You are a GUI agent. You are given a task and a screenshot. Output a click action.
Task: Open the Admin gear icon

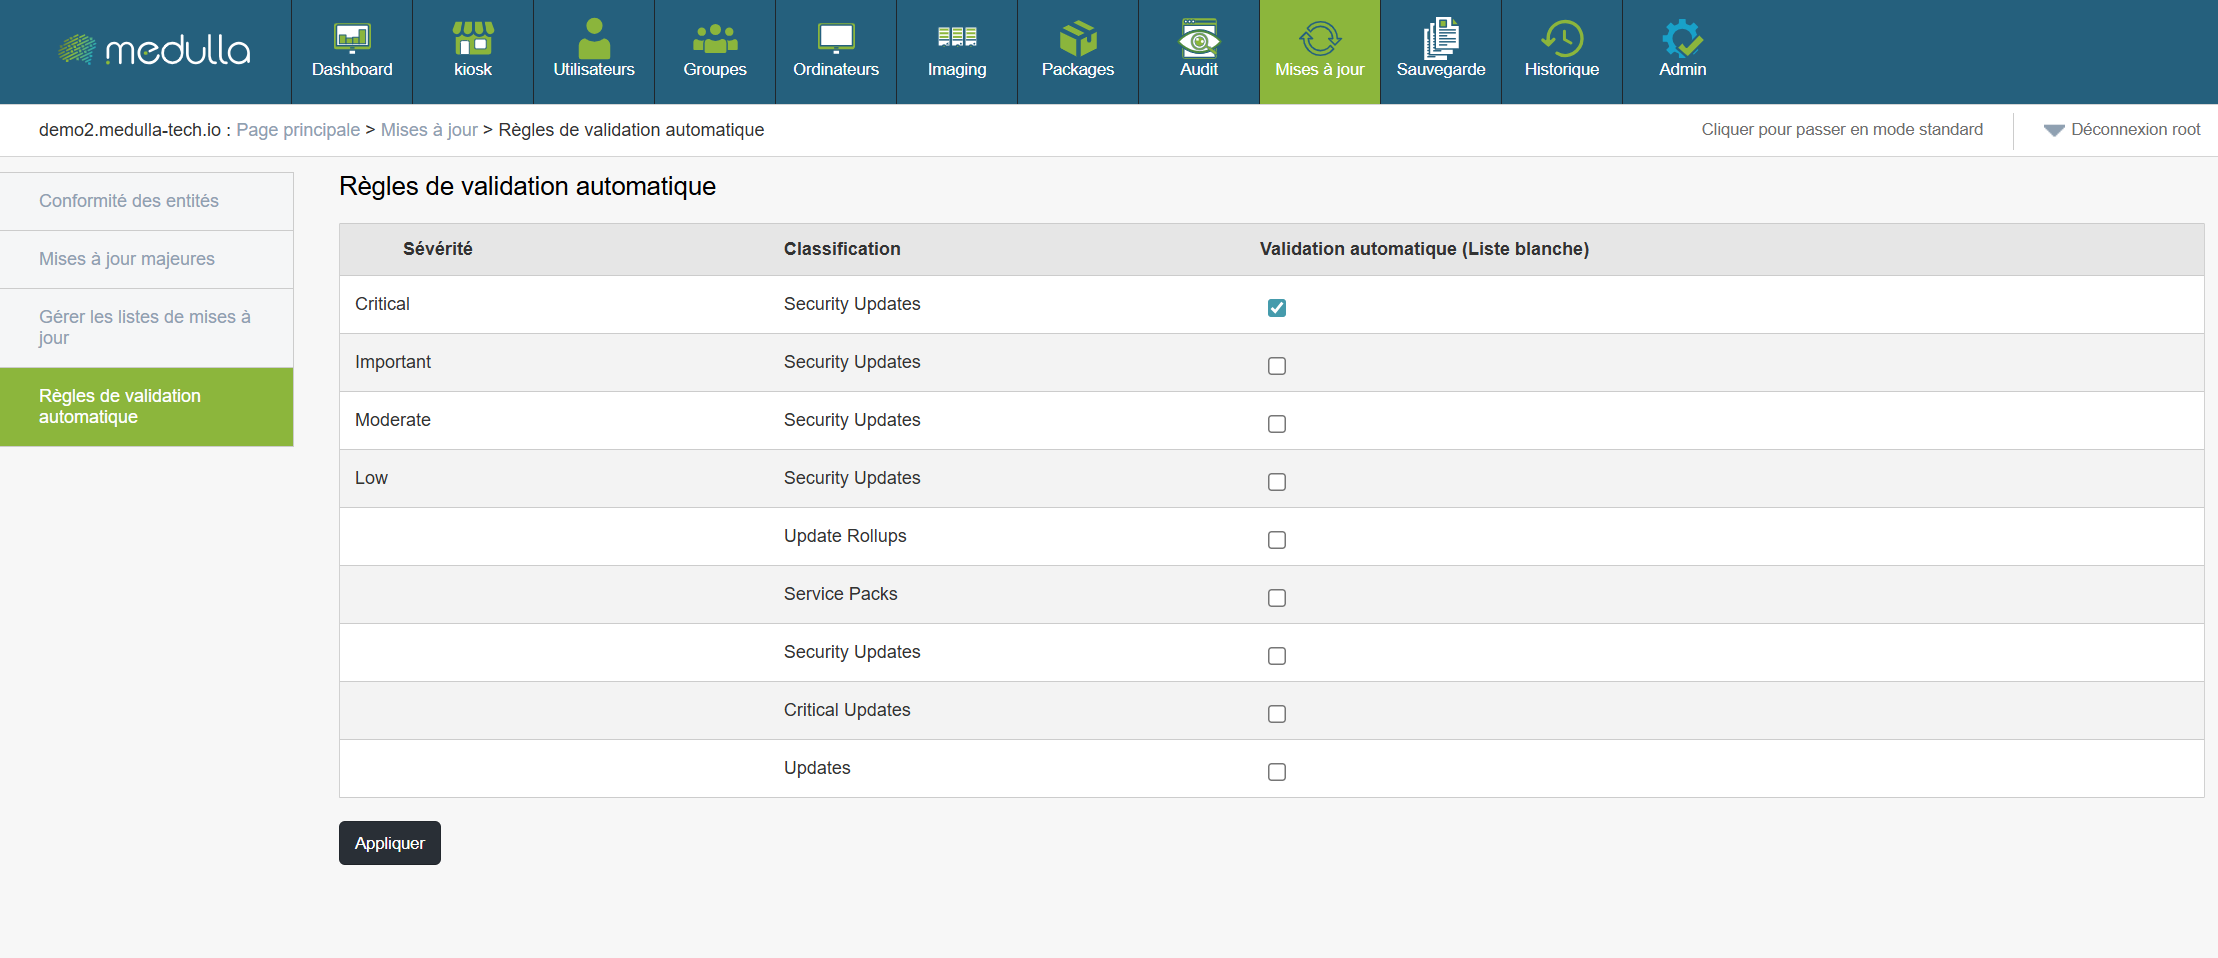(1683, 39)
